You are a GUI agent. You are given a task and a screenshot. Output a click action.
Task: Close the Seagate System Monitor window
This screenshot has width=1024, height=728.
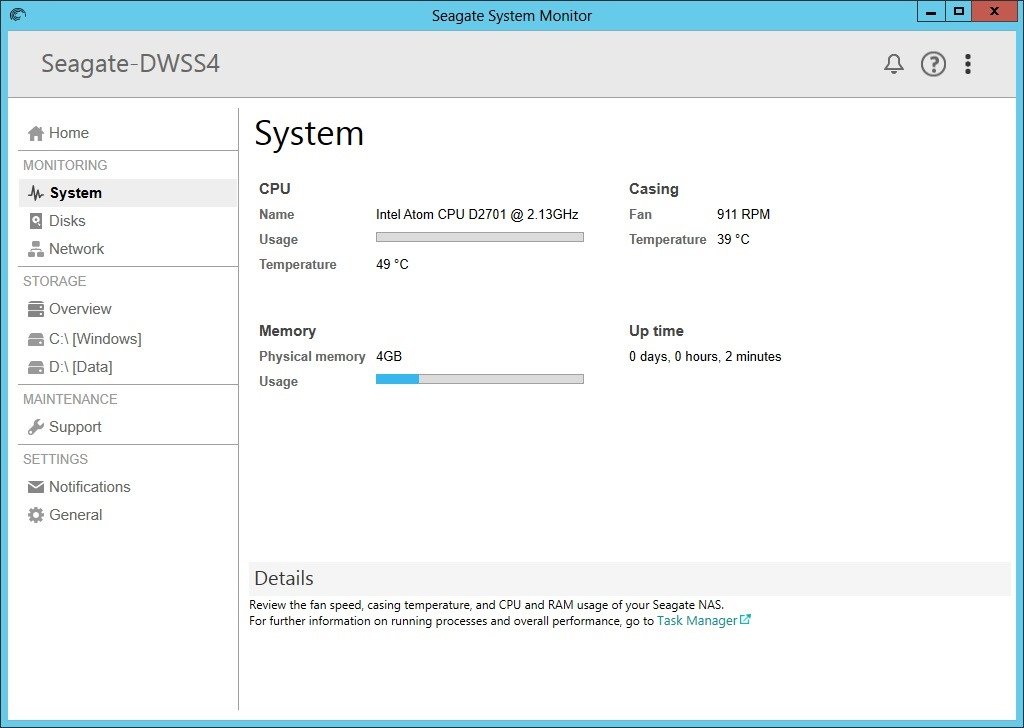(x=995, y=12)
